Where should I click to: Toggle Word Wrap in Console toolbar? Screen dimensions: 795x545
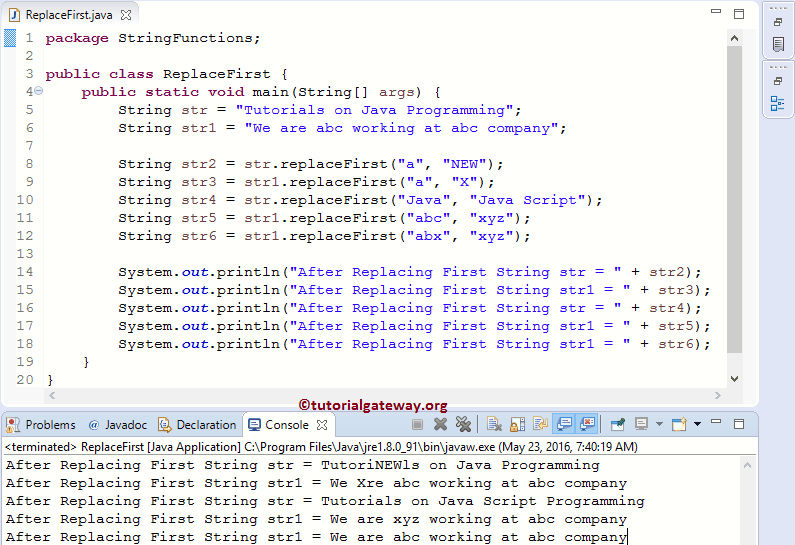click(x=540, y=424)
